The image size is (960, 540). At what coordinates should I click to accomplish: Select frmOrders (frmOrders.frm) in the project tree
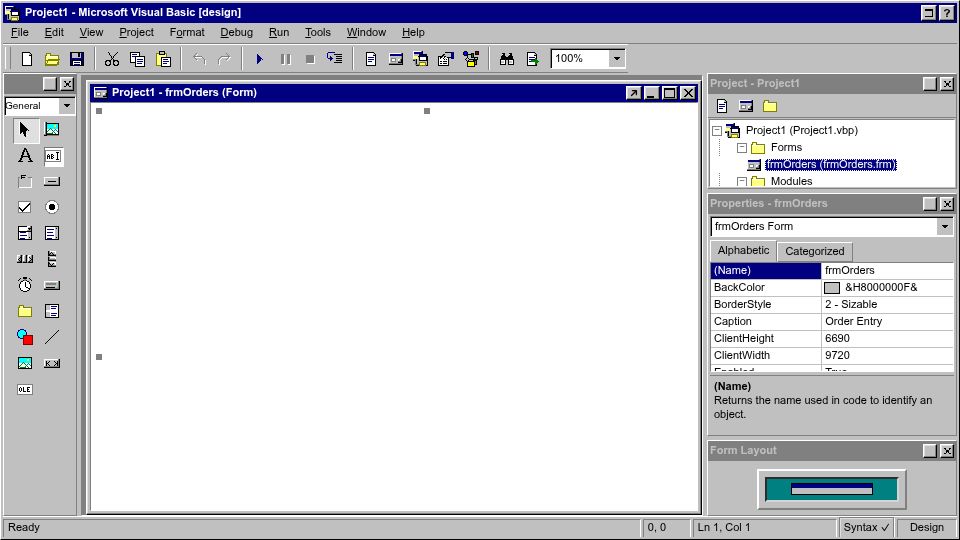click(x=830, y=165)
